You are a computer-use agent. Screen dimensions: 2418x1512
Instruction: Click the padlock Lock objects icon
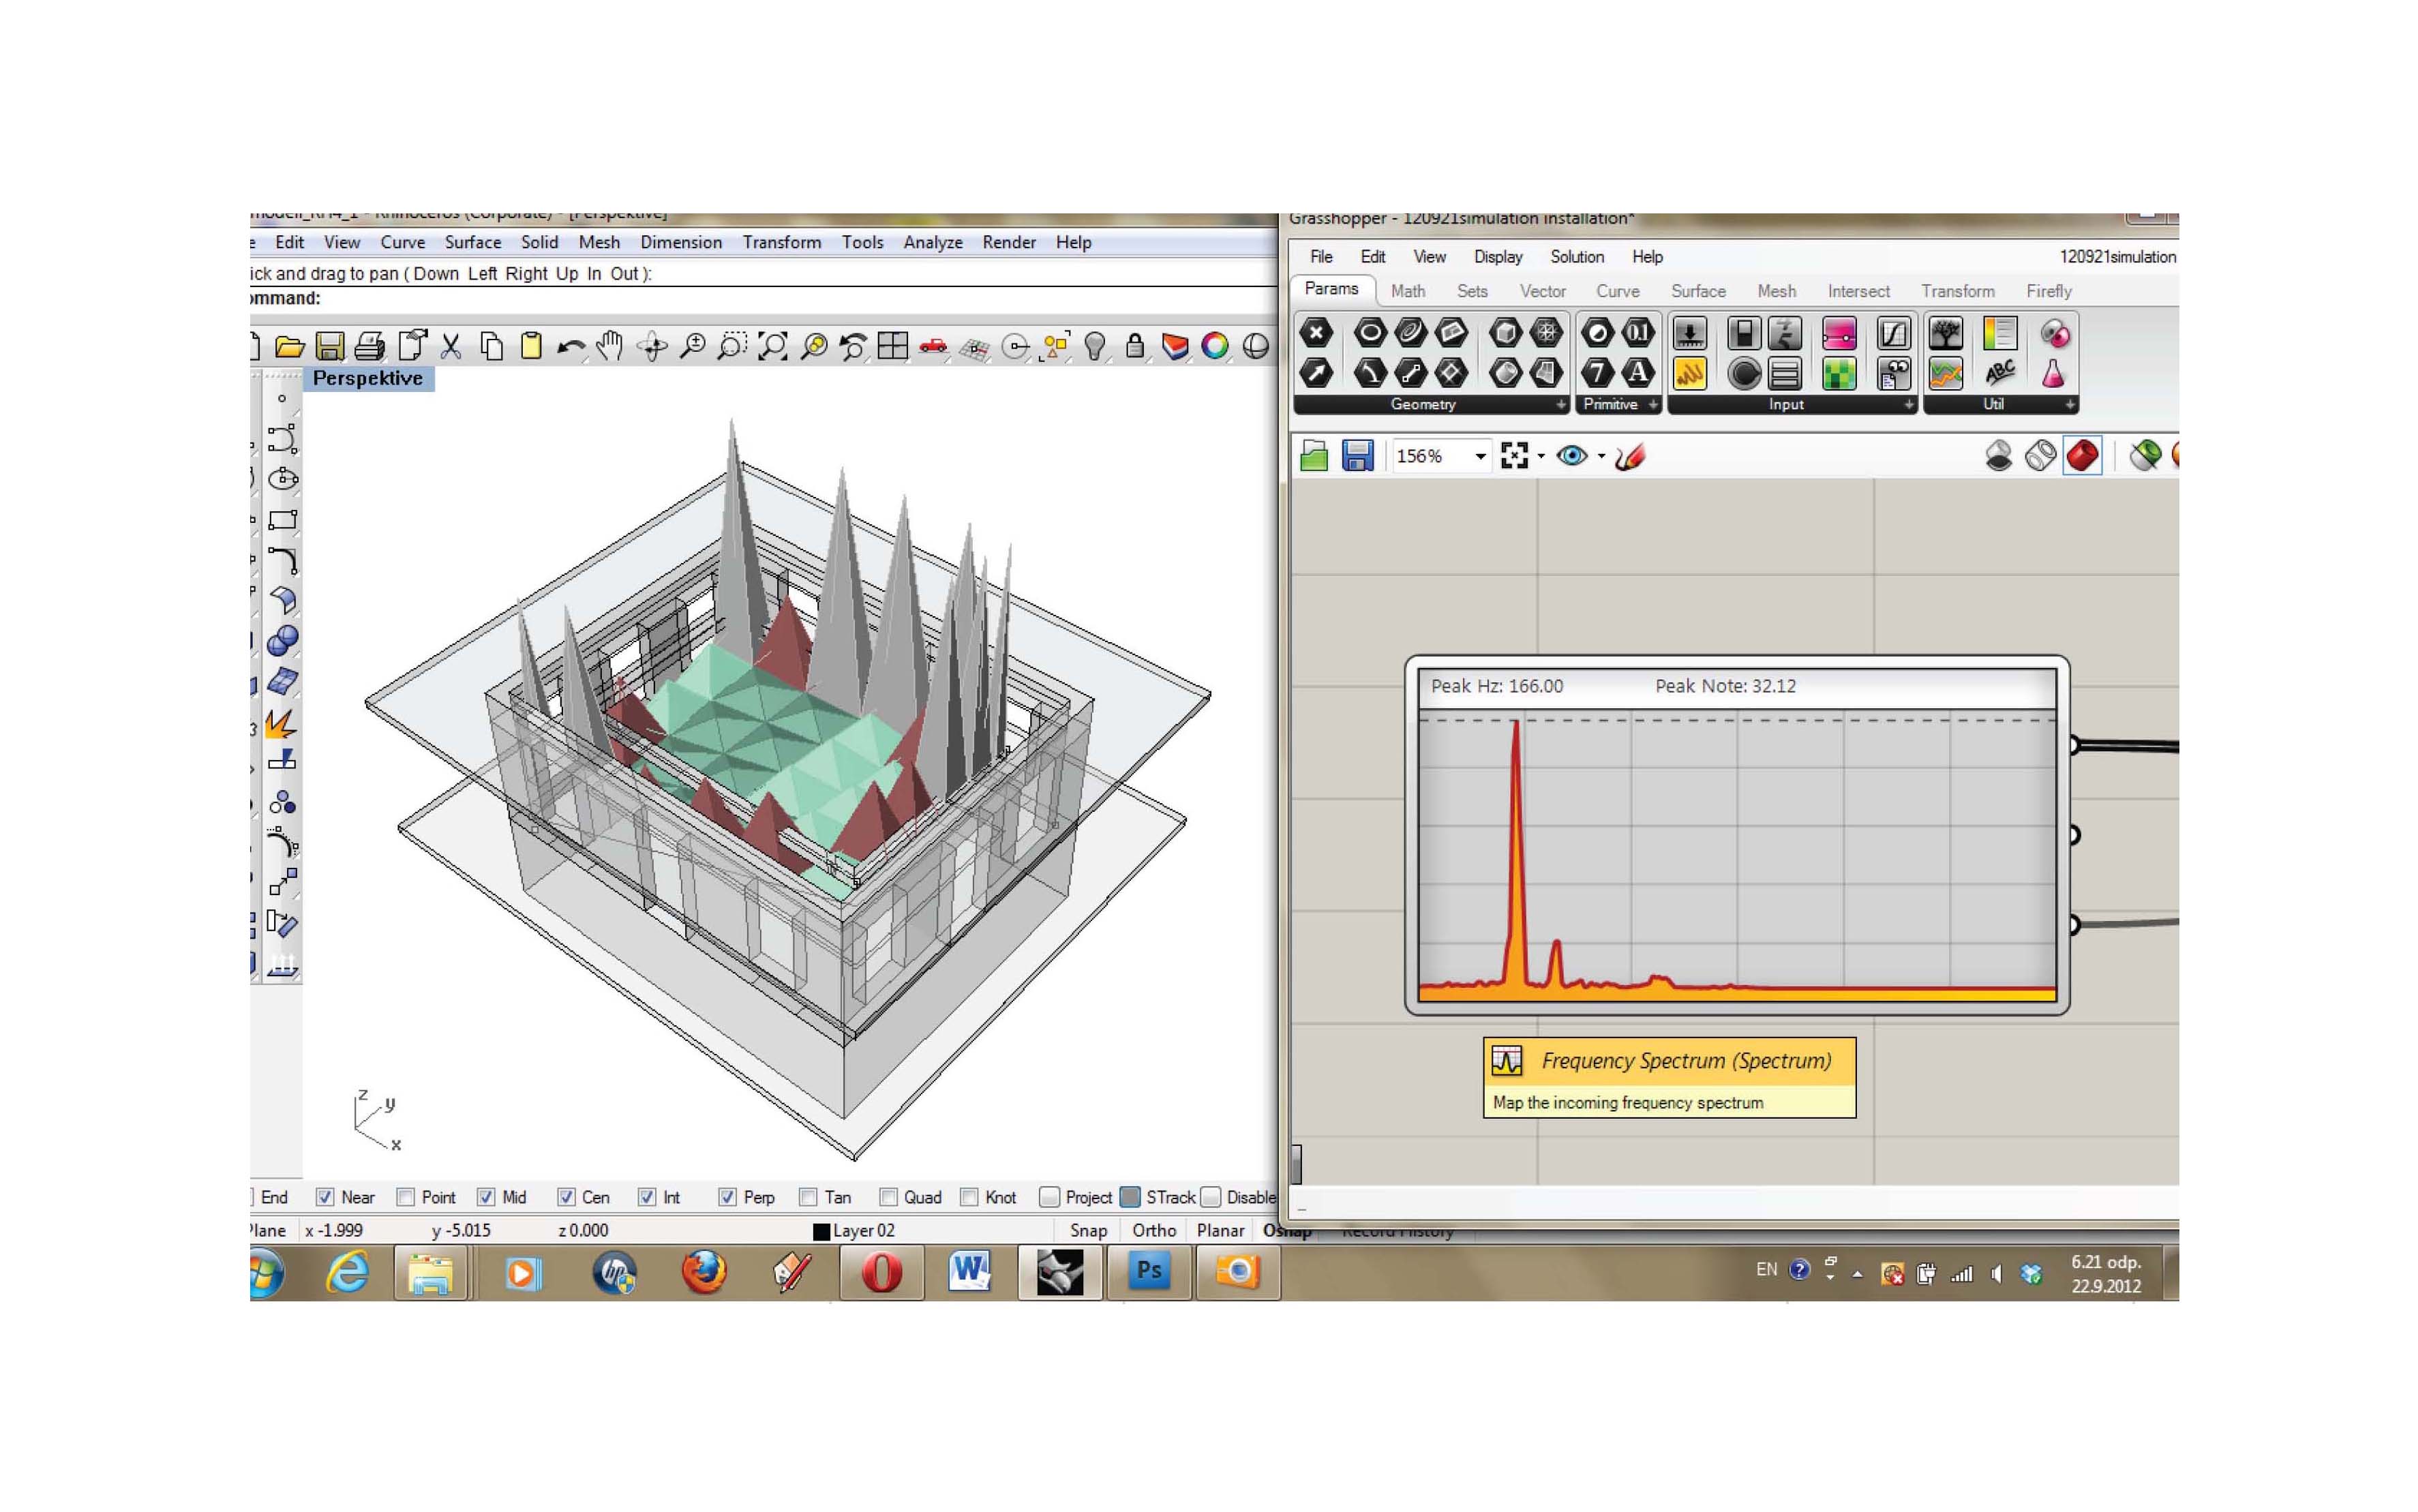click(x=1135, y=346)
